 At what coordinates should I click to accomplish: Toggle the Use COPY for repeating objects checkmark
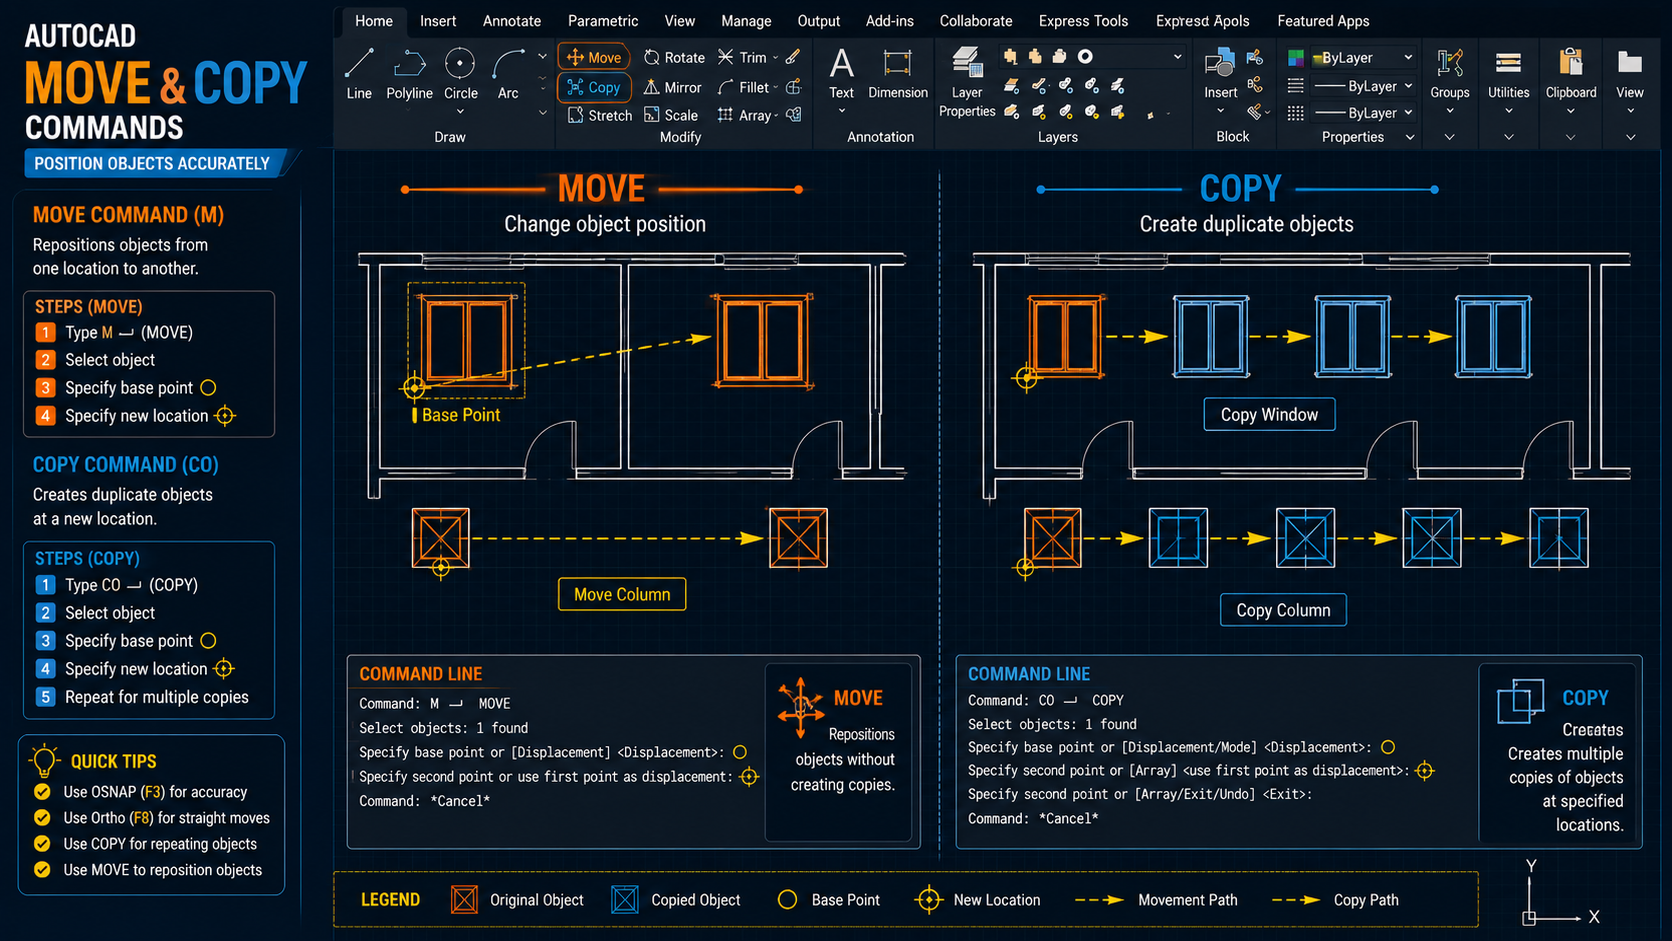(42, 844)
